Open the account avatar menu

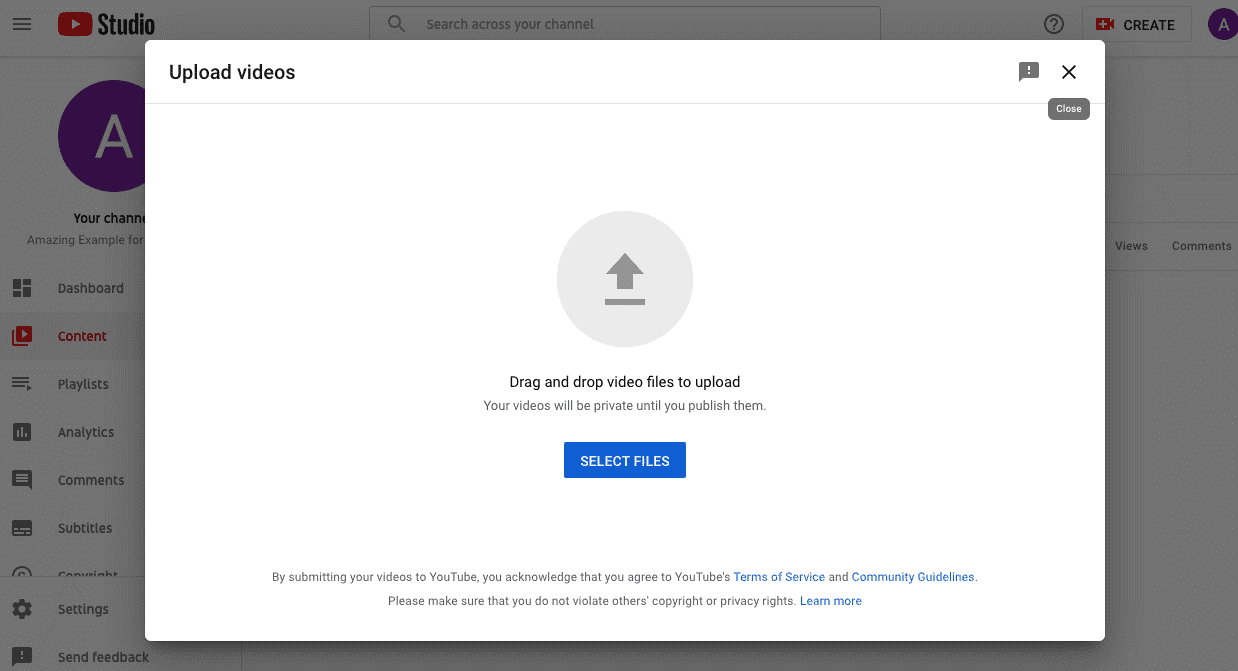click(1222, 24)
